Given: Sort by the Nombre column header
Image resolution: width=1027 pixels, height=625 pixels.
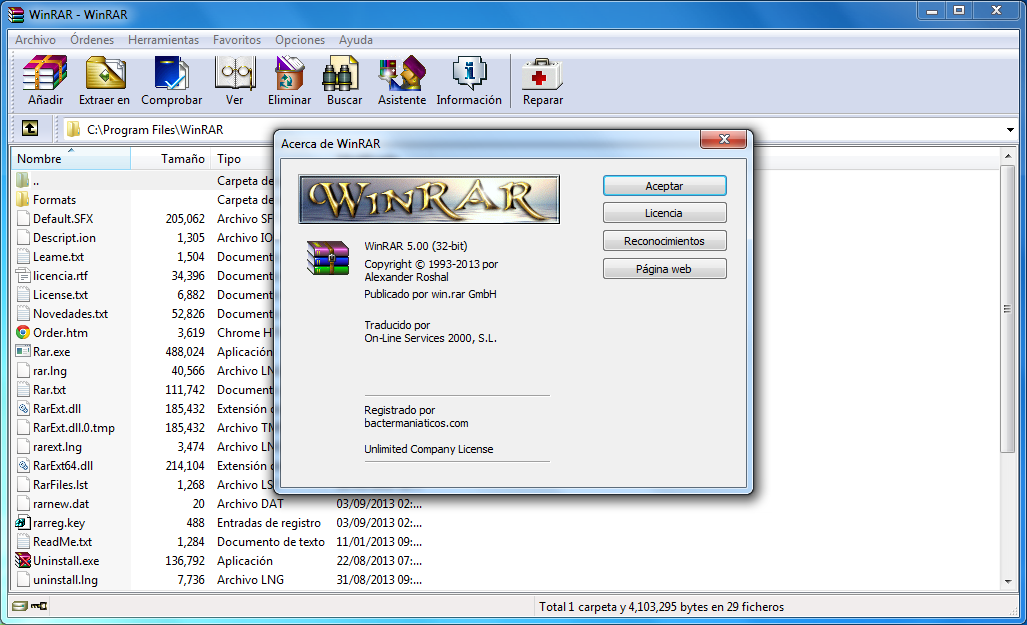Looking at the screenshot, I should [71, 158].
